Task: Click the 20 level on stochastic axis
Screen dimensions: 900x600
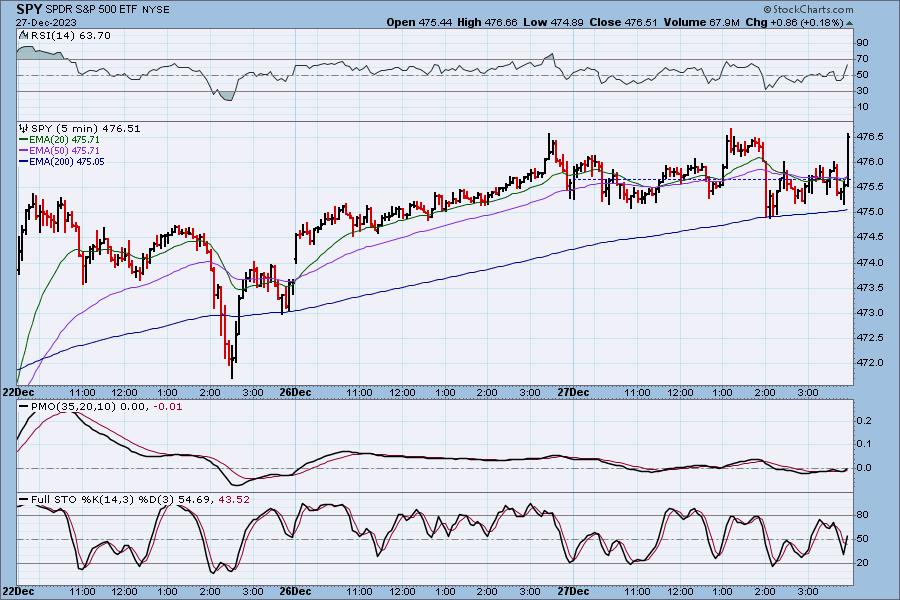Action: click(x=863, y=563)
